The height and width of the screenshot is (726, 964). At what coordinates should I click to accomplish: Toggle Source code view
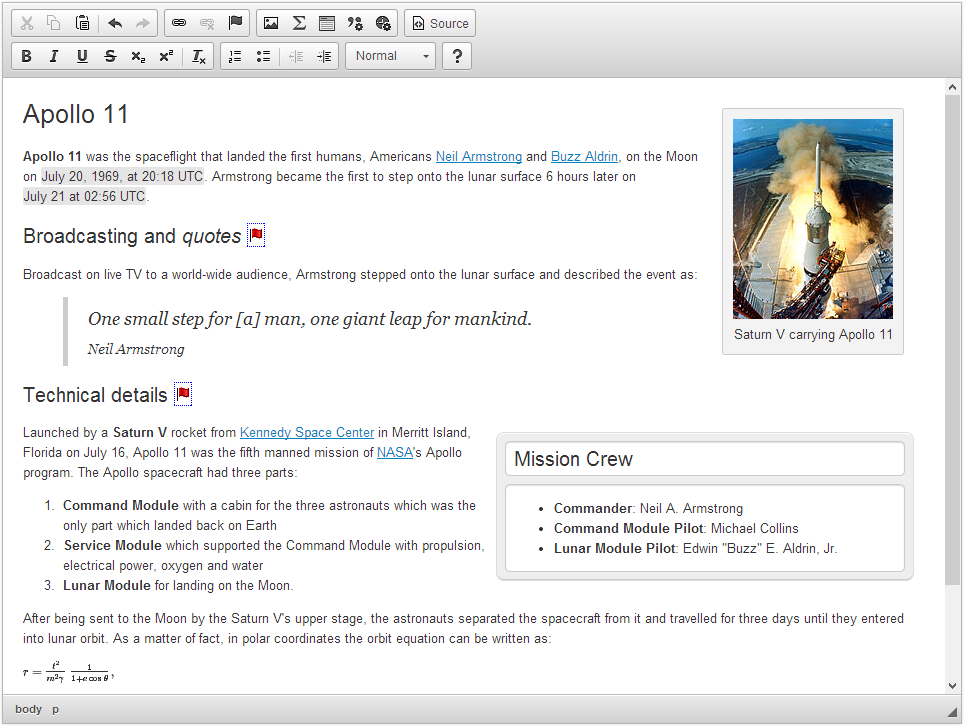coord(440,23)
